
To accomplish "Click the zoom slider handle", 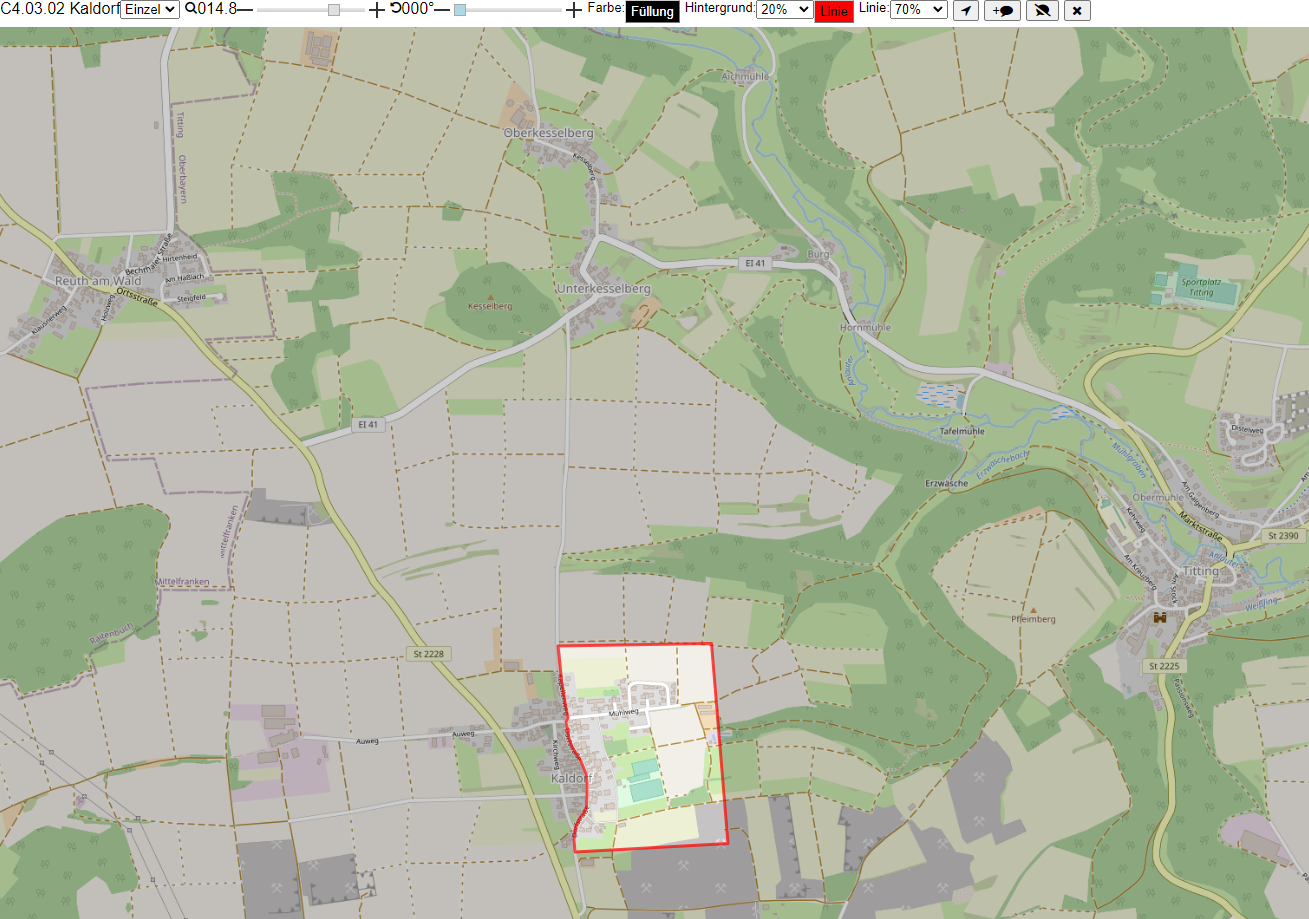I will pos(334,10).
